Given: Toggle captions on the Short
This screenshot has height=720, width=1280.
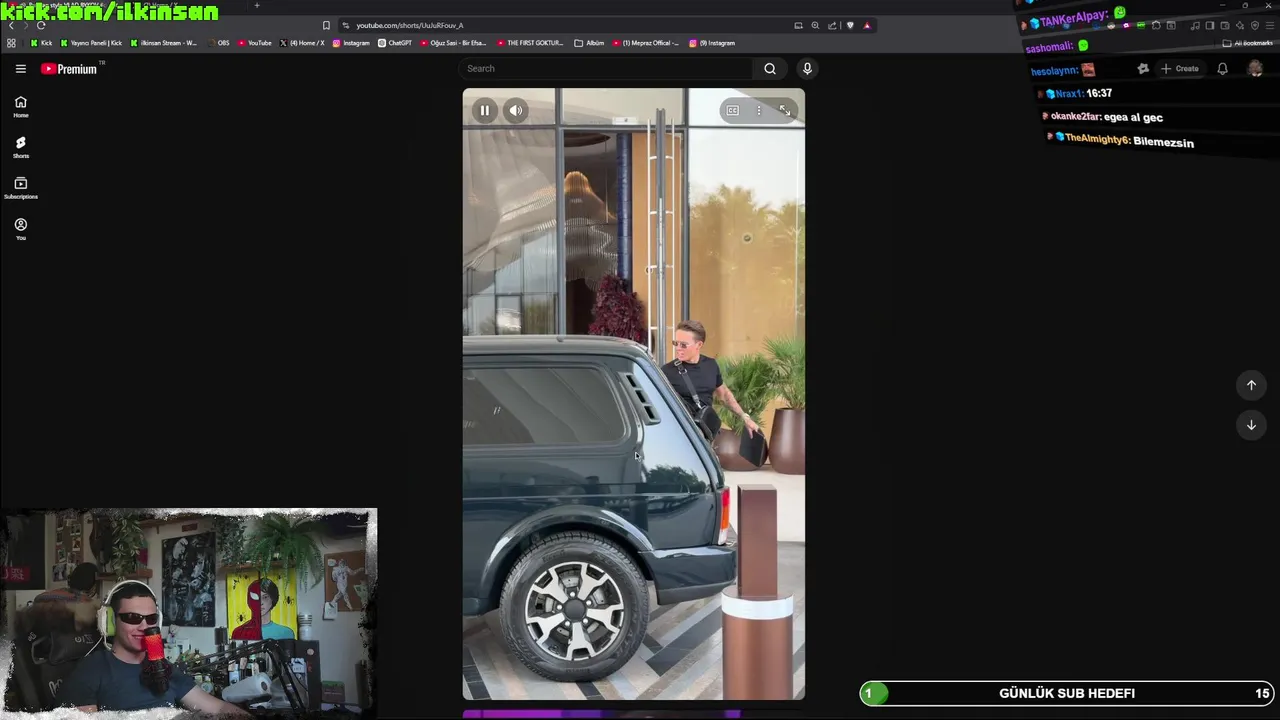Looking at the screenshot, I should (733, 111).
